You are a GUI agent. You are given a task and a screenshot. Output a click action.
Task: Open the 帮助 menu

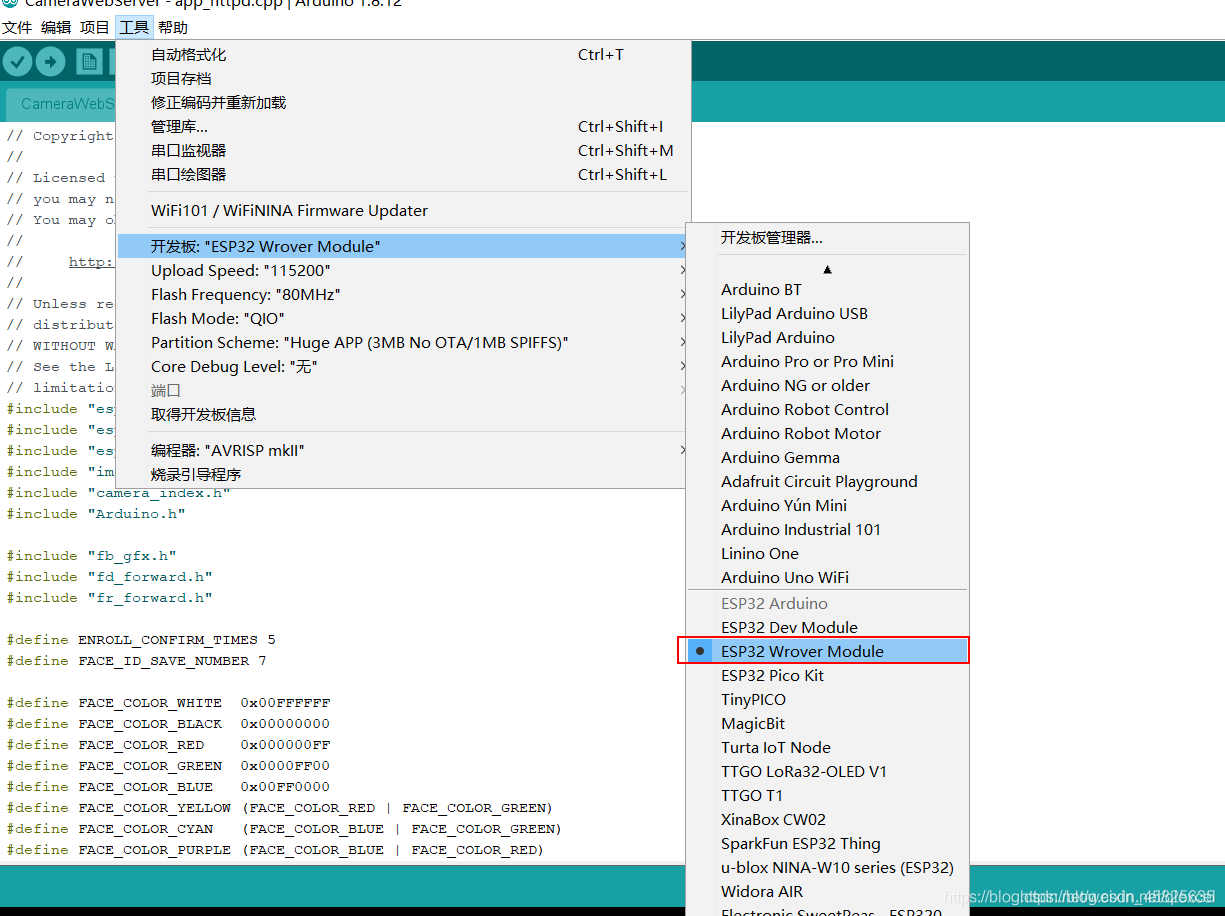tap(173, 28)
